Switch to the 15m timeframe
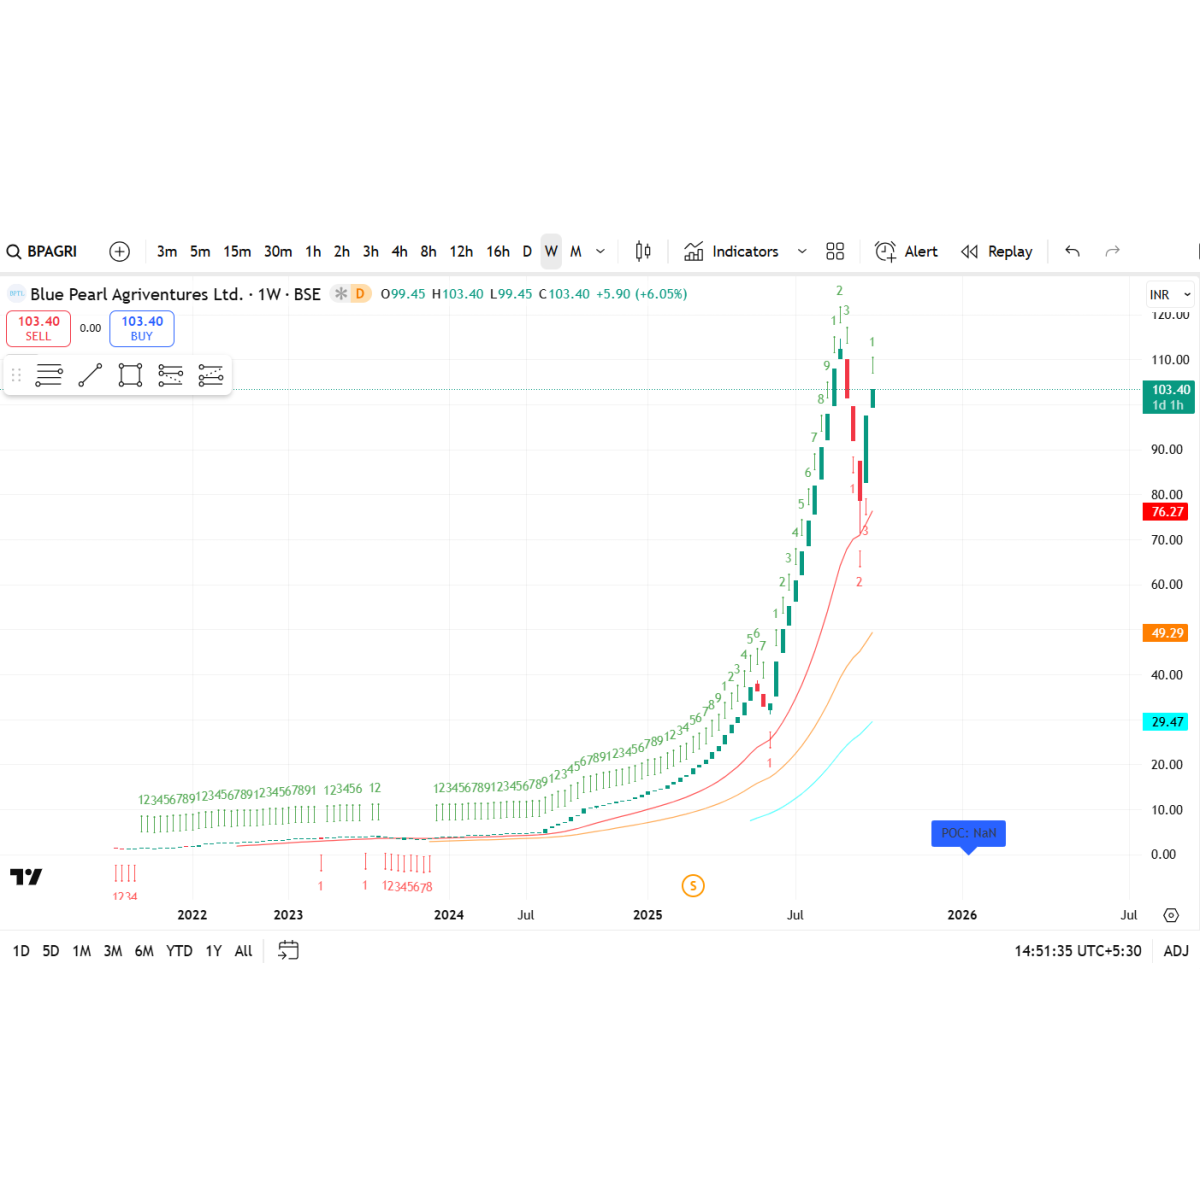The image size is (1200, 1200). coord(237,252)
